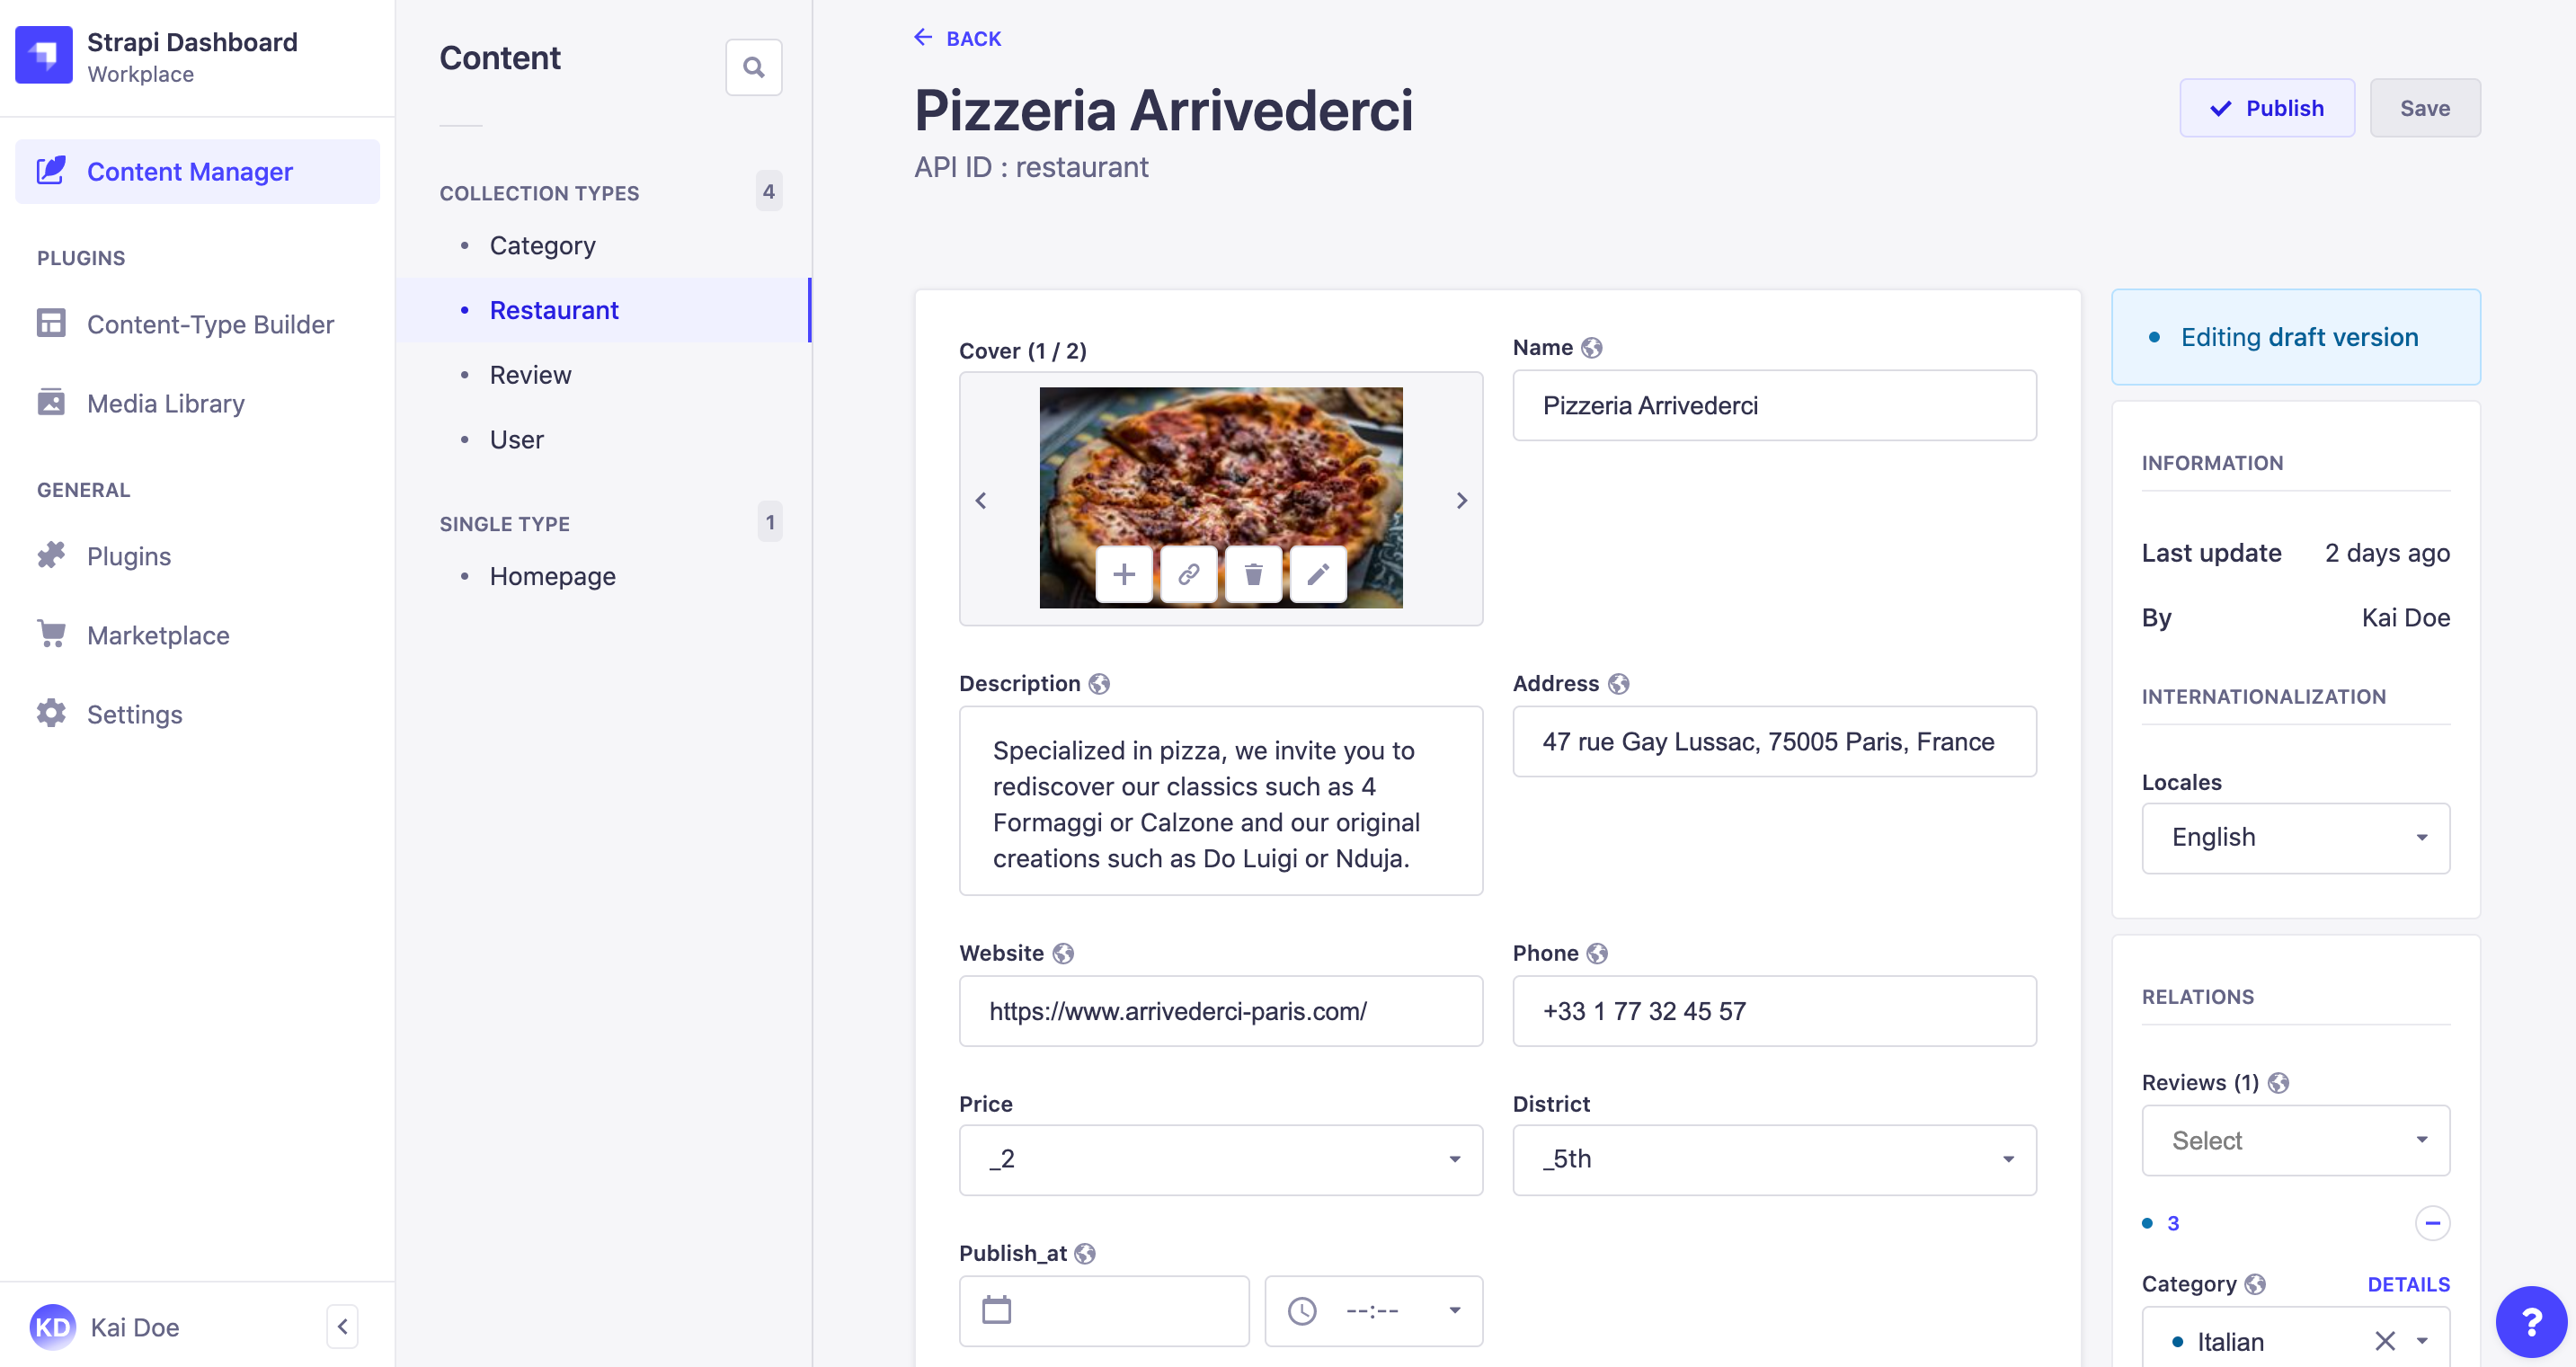Open the Locales English dropdown
The height and width of the screenshot is (1367, 2576).
pyautogui.click(x=2295, y=837)
